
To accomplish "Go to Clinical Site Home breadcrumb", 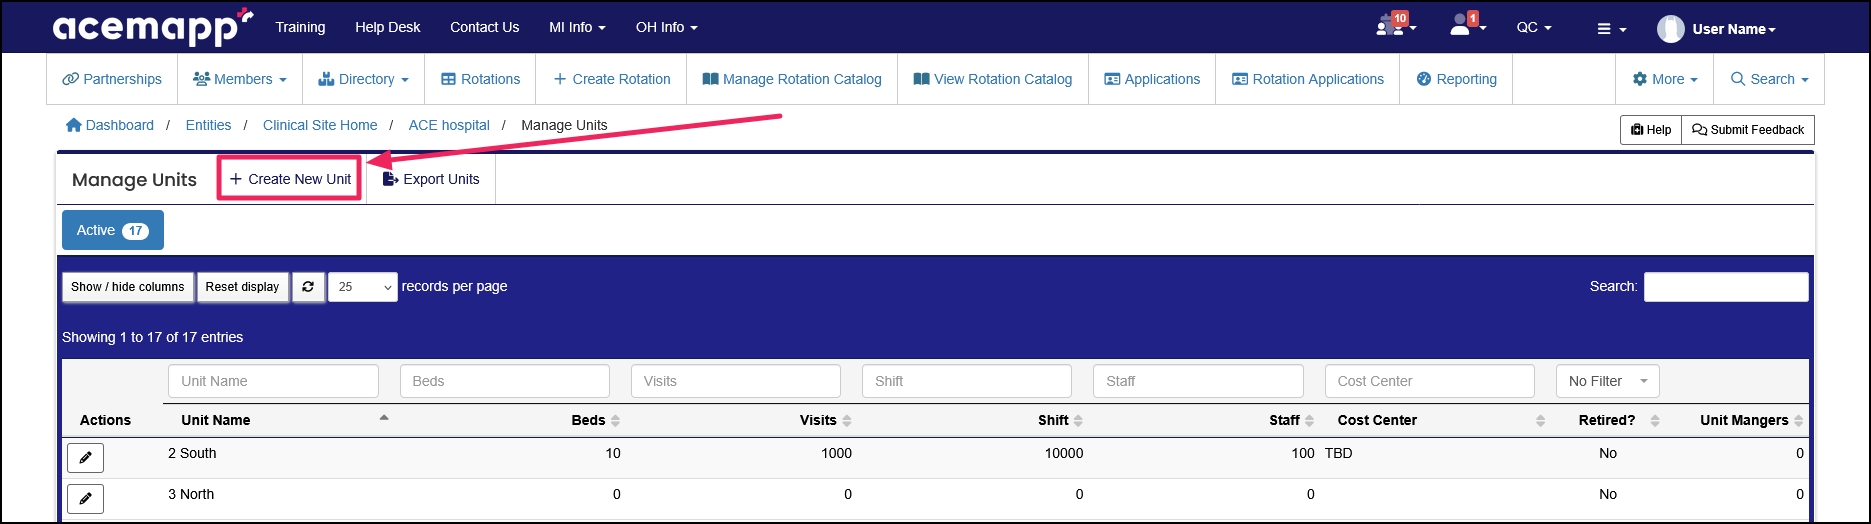I will coord(320,125).
